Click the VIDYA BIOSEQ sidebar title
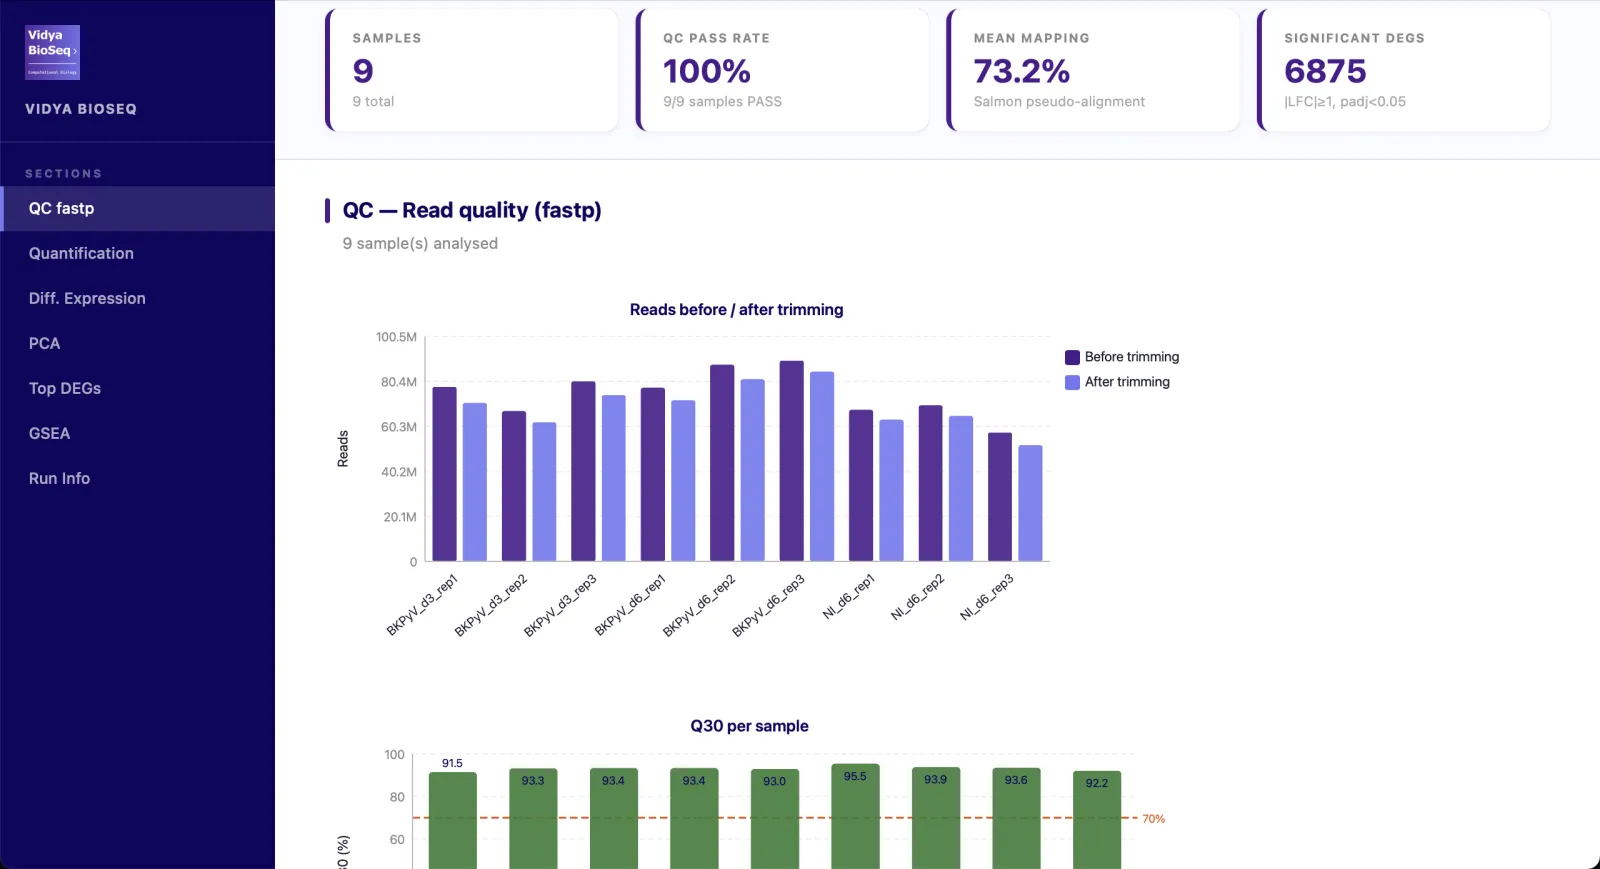This screenshot has height=869, width=1600. coord(81,109)
